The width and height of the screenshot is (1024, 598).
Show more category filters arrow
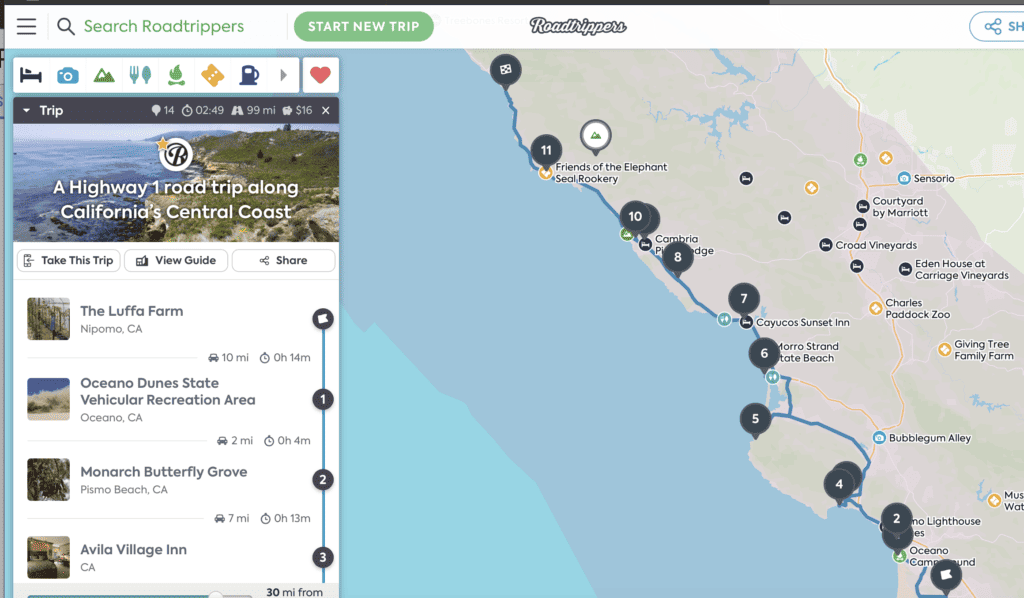pos(283,76)
